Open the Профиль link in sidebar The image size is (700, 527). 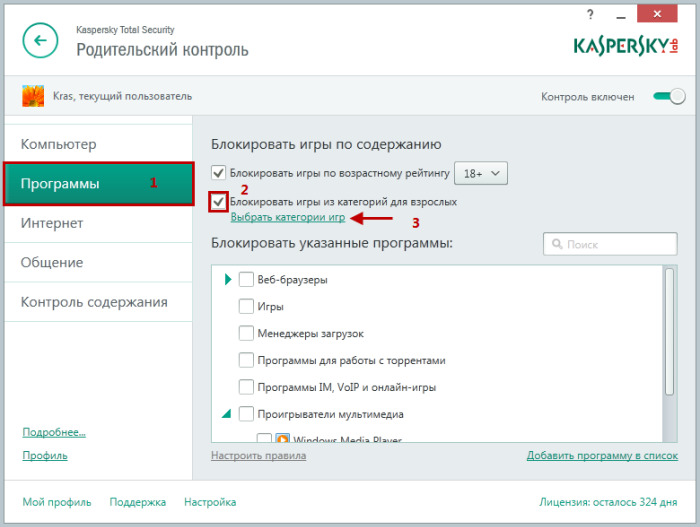pyautogui.click(x=45, y=455)
